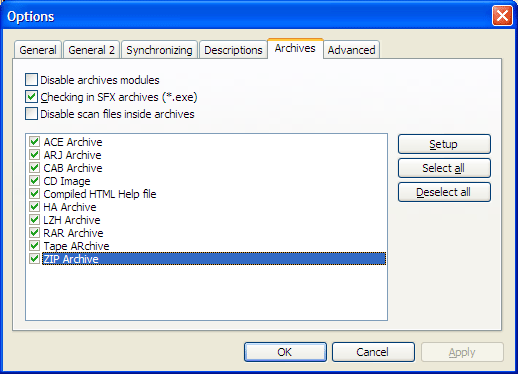Uncheck the ZIP Archive checkbox
518x374 pixels.
pos(34,258)
